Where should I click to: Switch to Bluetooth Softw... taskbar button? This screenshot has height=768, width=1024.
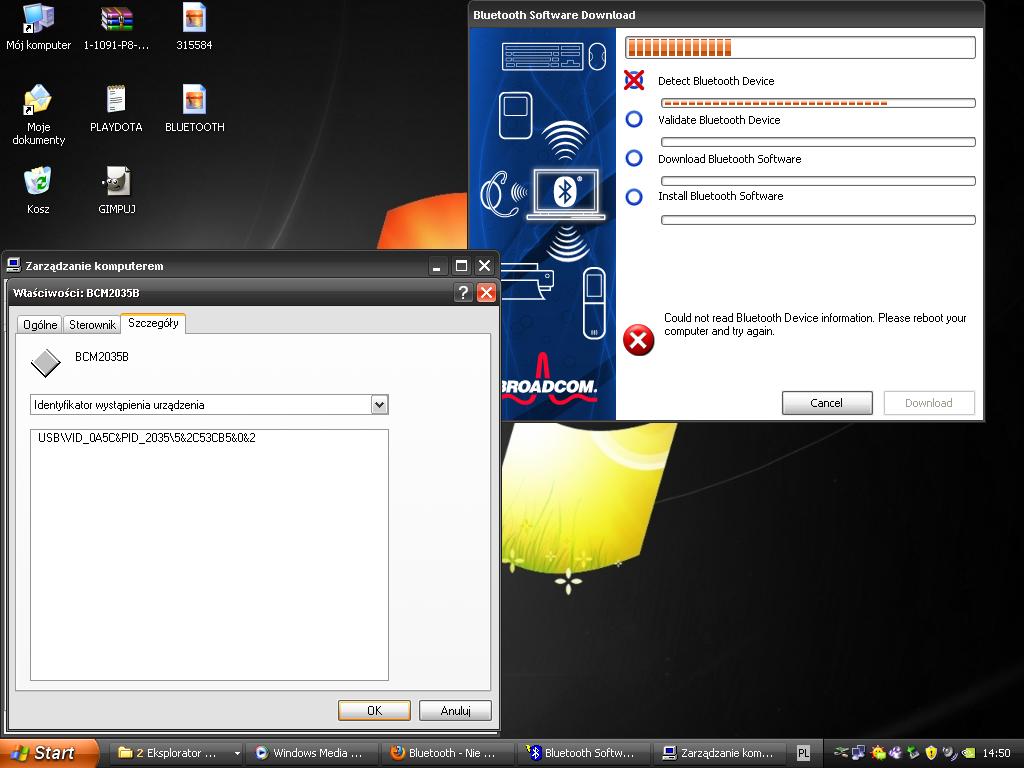584,753
